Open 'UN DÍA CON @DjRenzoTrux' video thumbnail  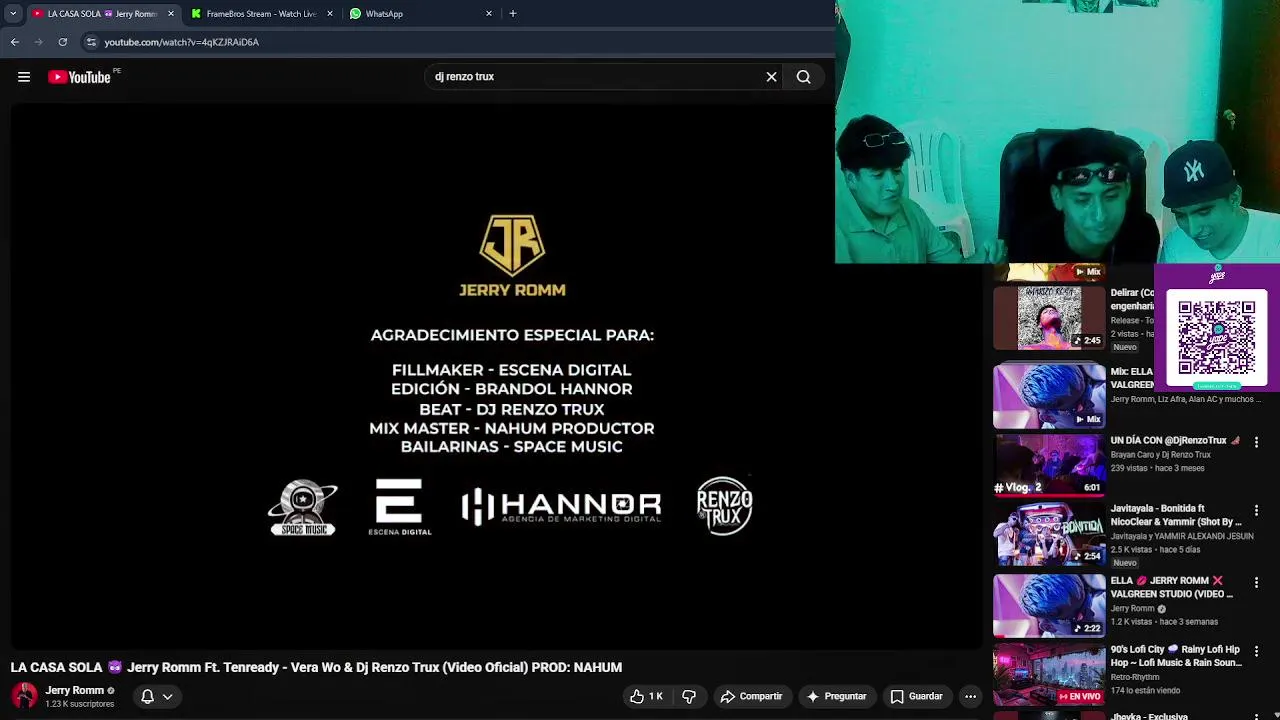[x=1049, y=465]
